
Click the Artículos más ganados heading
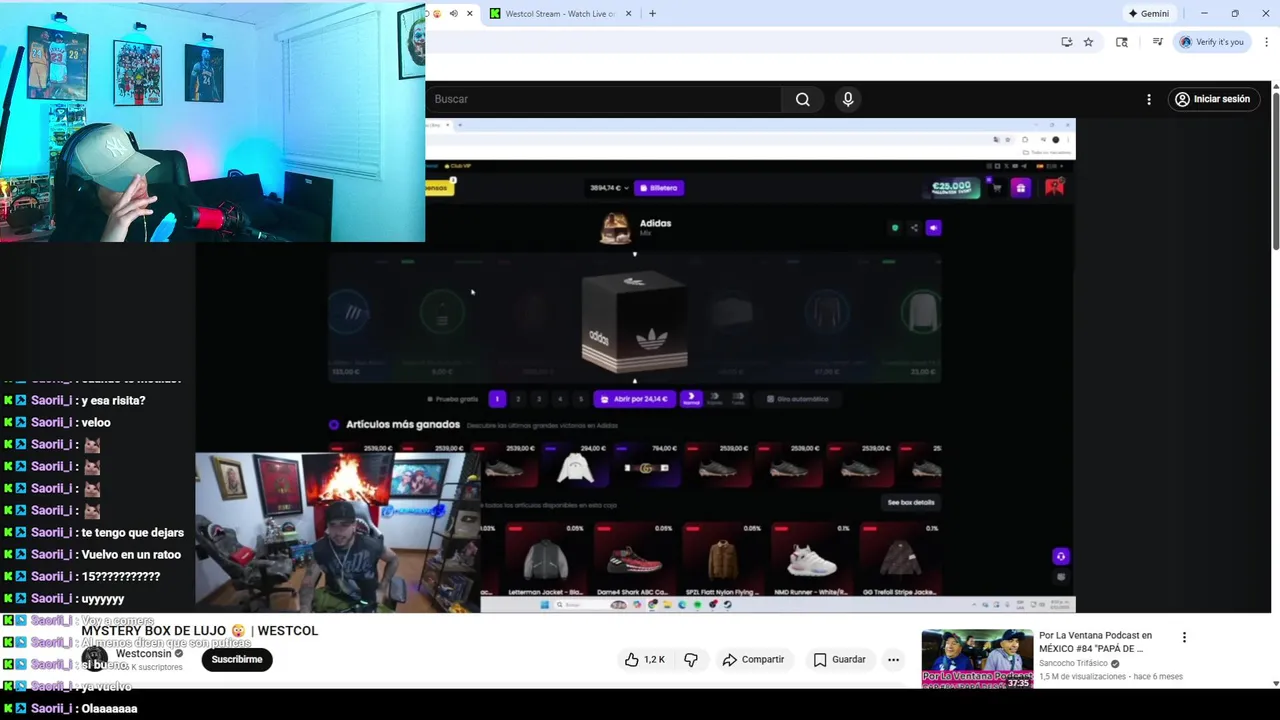[403, 425]
